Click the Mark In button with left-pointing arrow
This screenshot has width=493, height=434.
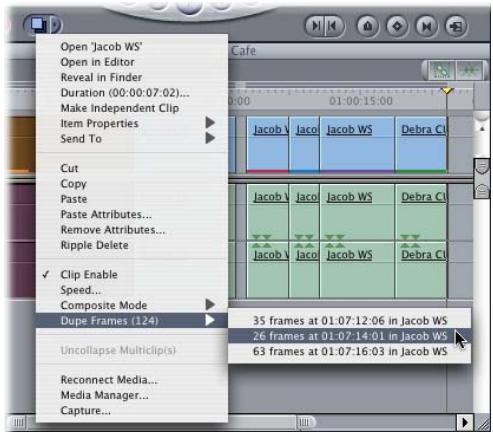tap(334, 25)
